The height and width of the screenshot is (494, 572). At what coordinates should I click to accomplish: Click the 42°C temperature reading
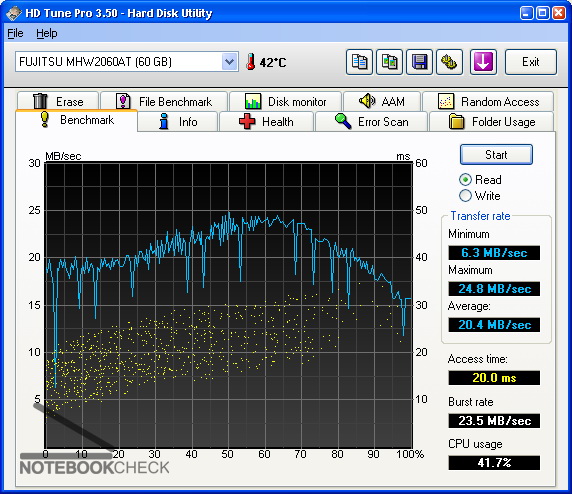point(273,62)
